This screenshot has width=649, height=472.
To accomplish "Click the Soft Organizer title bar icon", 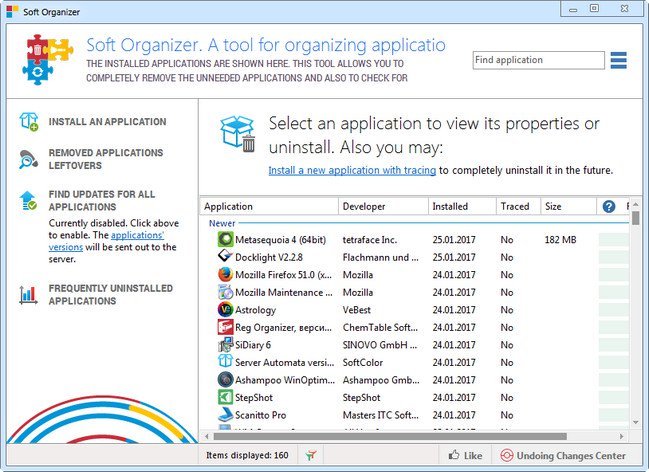I will click(x=12, y=12).
